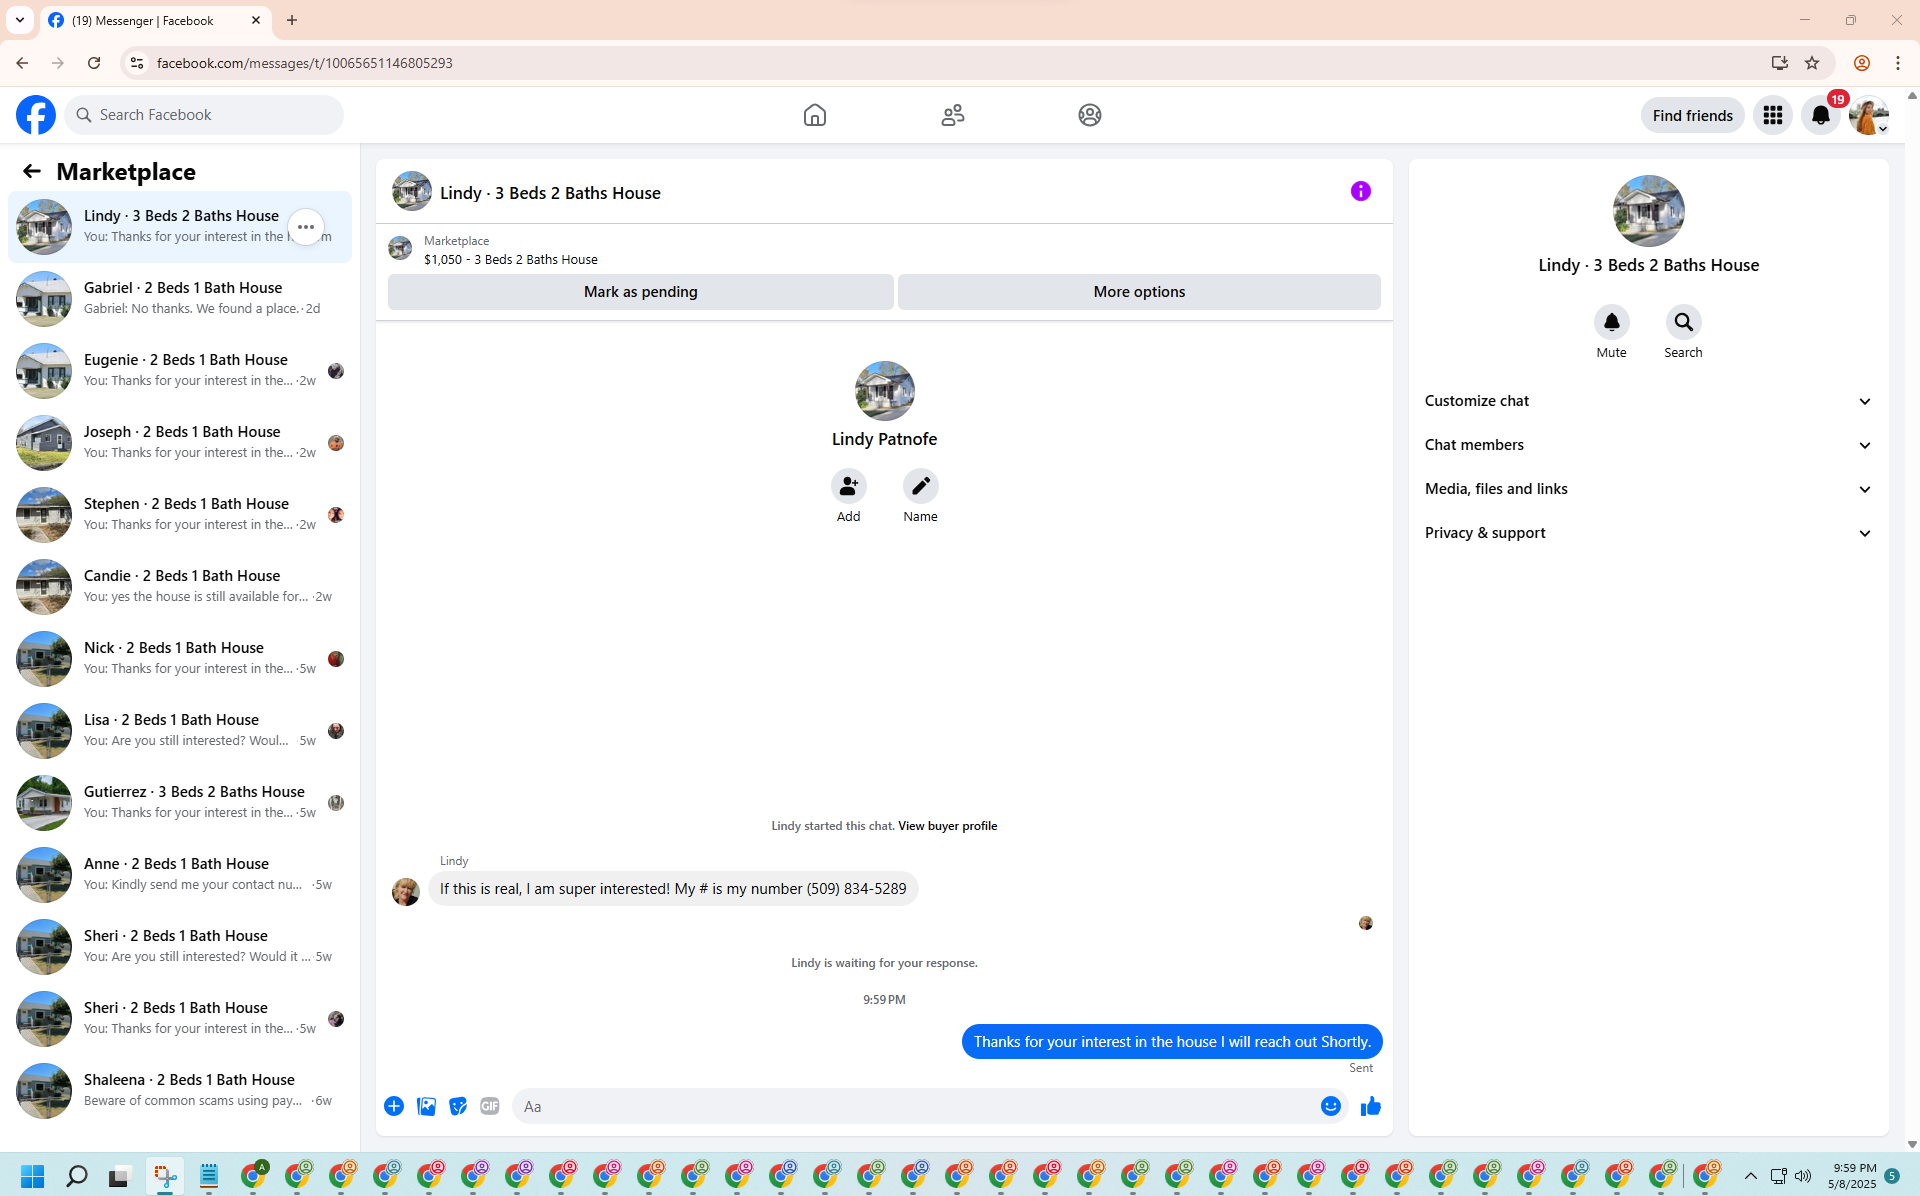The width and height of the screenshot is (1920, 1196).
Task: Go back from Marketplace chats list
Action: 32,171
